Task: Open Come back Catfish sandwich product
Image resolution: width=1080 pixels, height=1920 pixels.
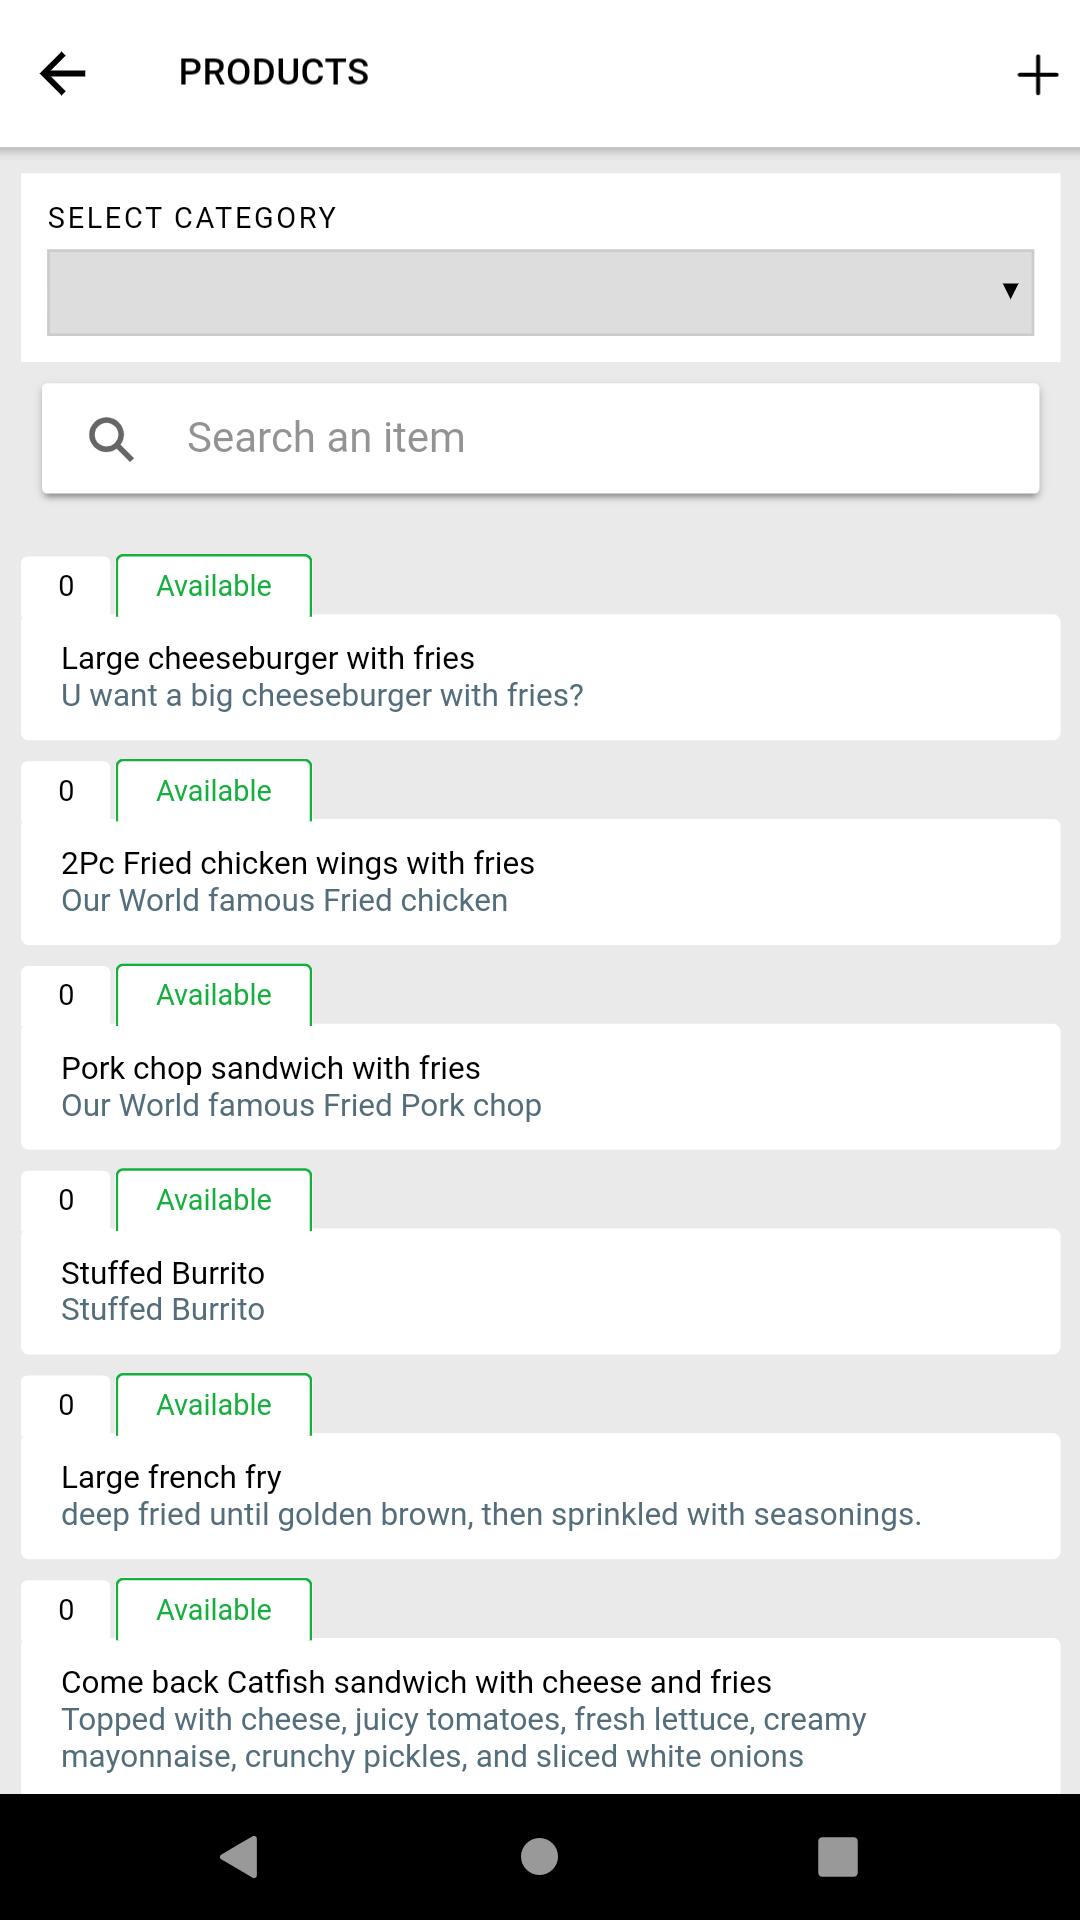Action: pos(540,1716)
